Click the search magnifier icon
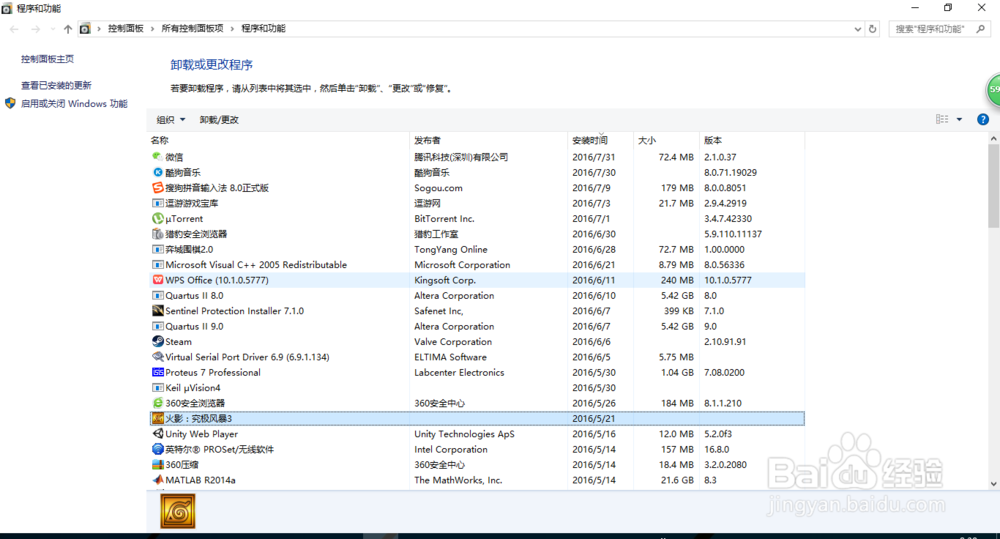Image resolution: width=1000 pixels, height=539 pixels. pyautogui.click(x=981, y=29)
